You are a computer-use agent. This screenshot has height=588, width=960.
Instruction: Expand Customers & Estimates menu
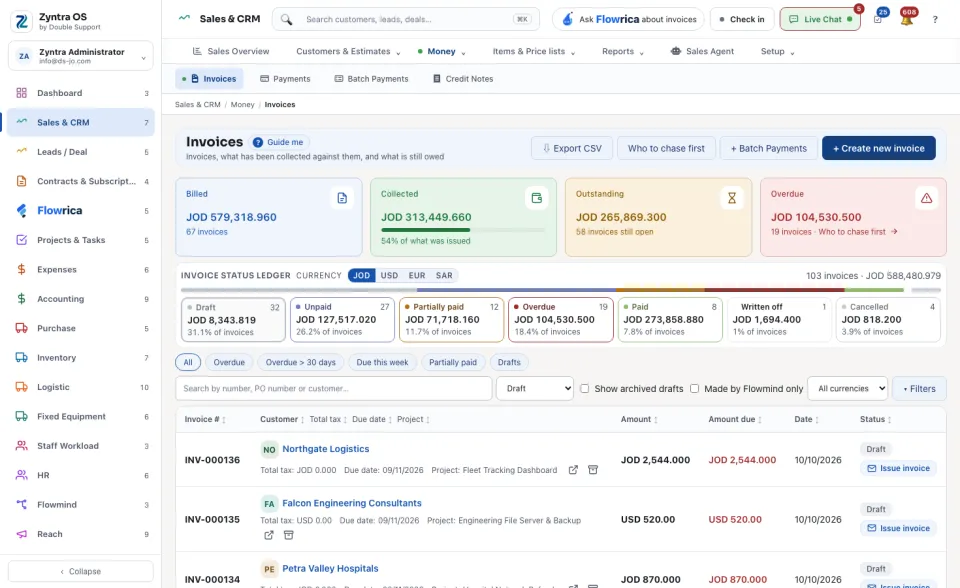(348, 51)
